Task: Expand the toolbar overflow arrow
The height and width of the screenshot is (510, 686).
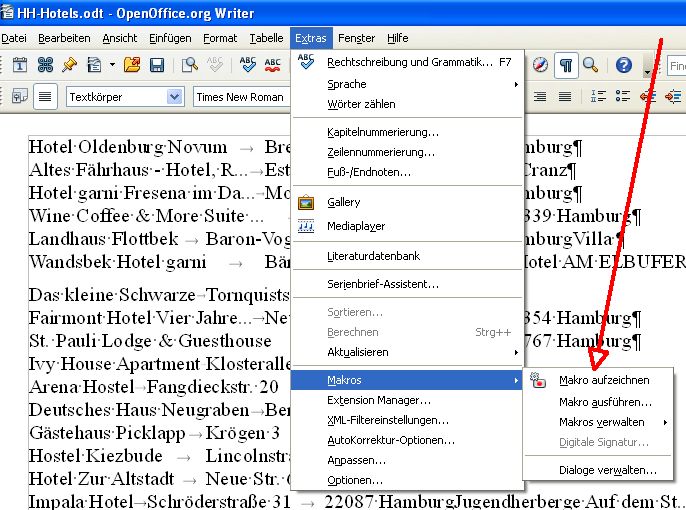Action: point(648,71)
